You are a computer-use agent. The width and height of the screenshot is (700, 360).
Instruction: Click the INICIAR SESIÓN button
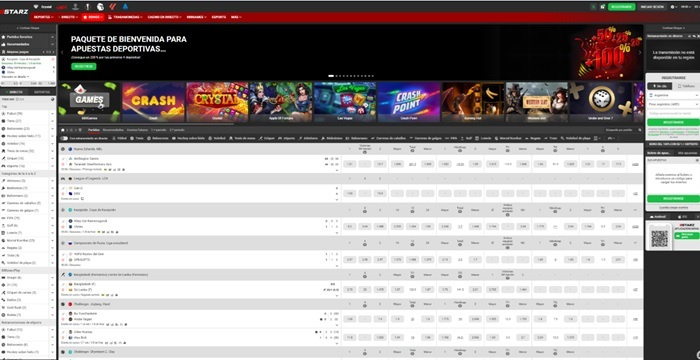(652, 7)
